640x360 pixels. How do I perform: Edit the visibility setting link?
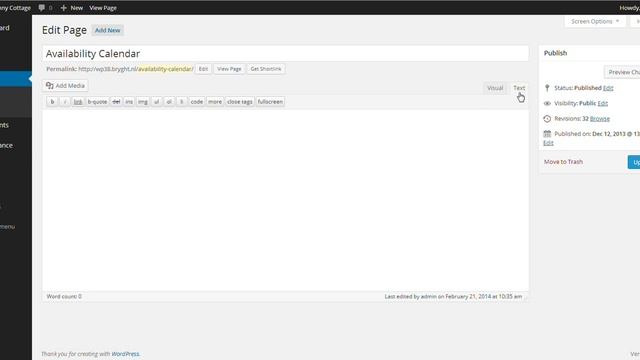point(602,103)
